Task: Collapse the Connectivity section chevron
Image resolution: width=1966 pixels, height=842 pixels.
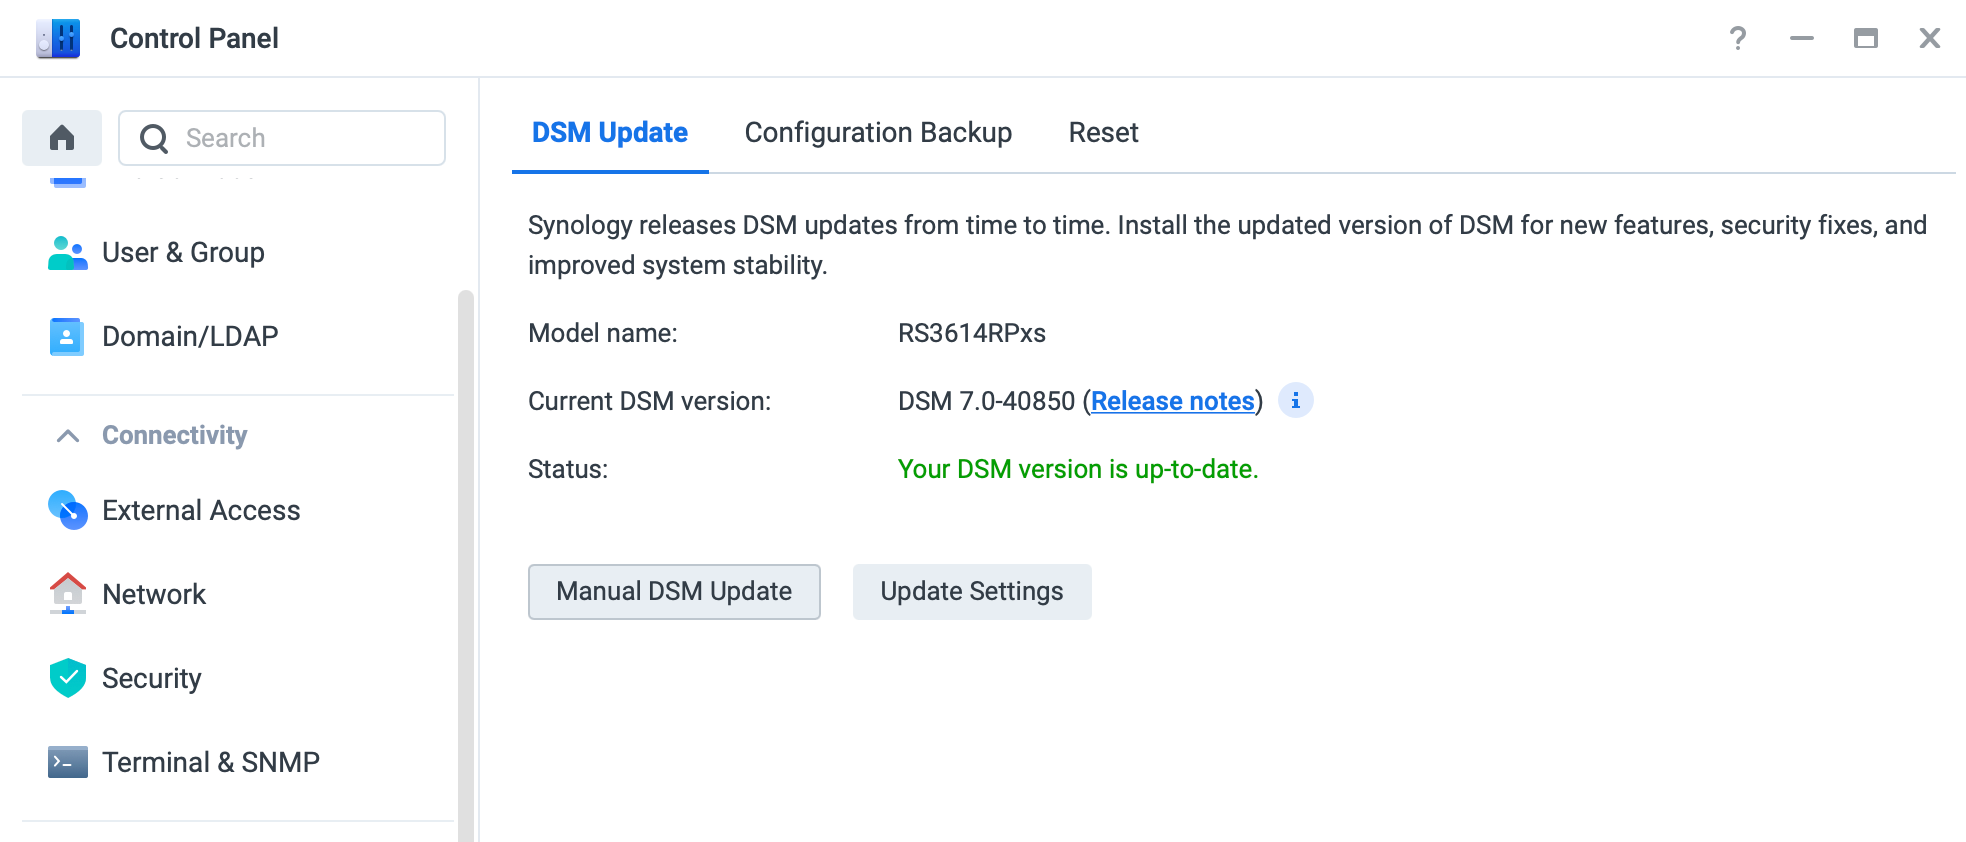Action: tap(68, 436)
